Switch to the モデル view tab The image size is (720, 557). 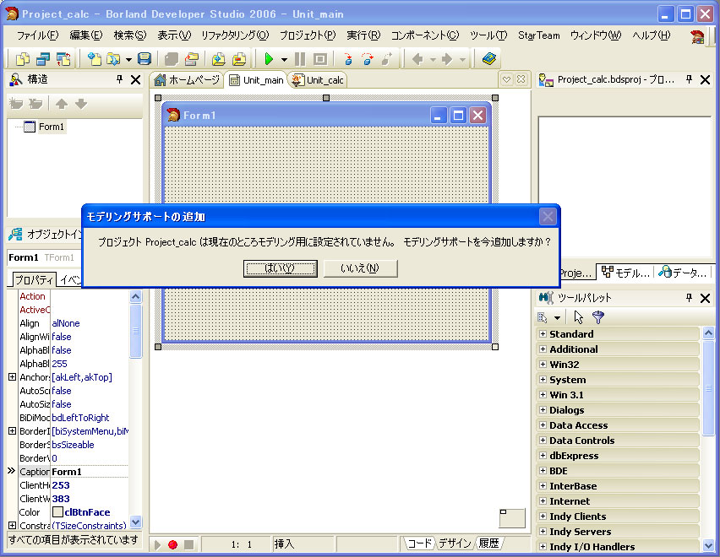tap(625, 273)
